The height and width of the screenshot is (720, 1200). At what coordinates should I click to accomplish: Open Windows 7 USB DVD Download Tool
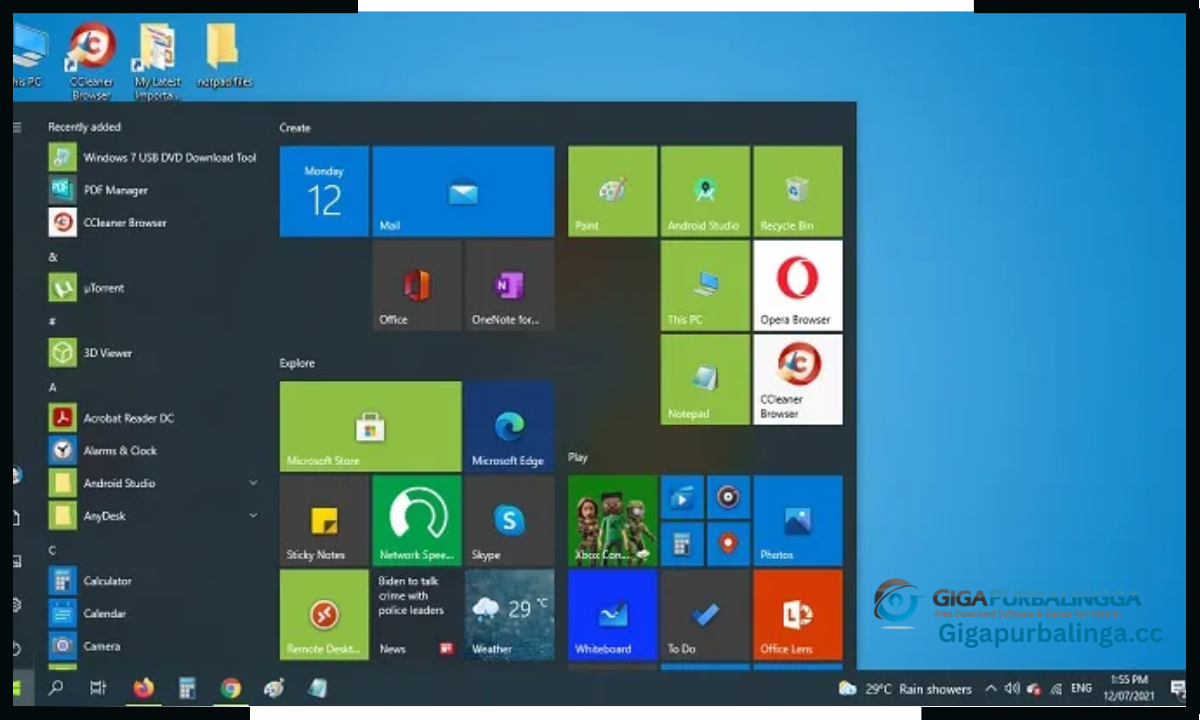pyautogui.click(x=155, y=157)
